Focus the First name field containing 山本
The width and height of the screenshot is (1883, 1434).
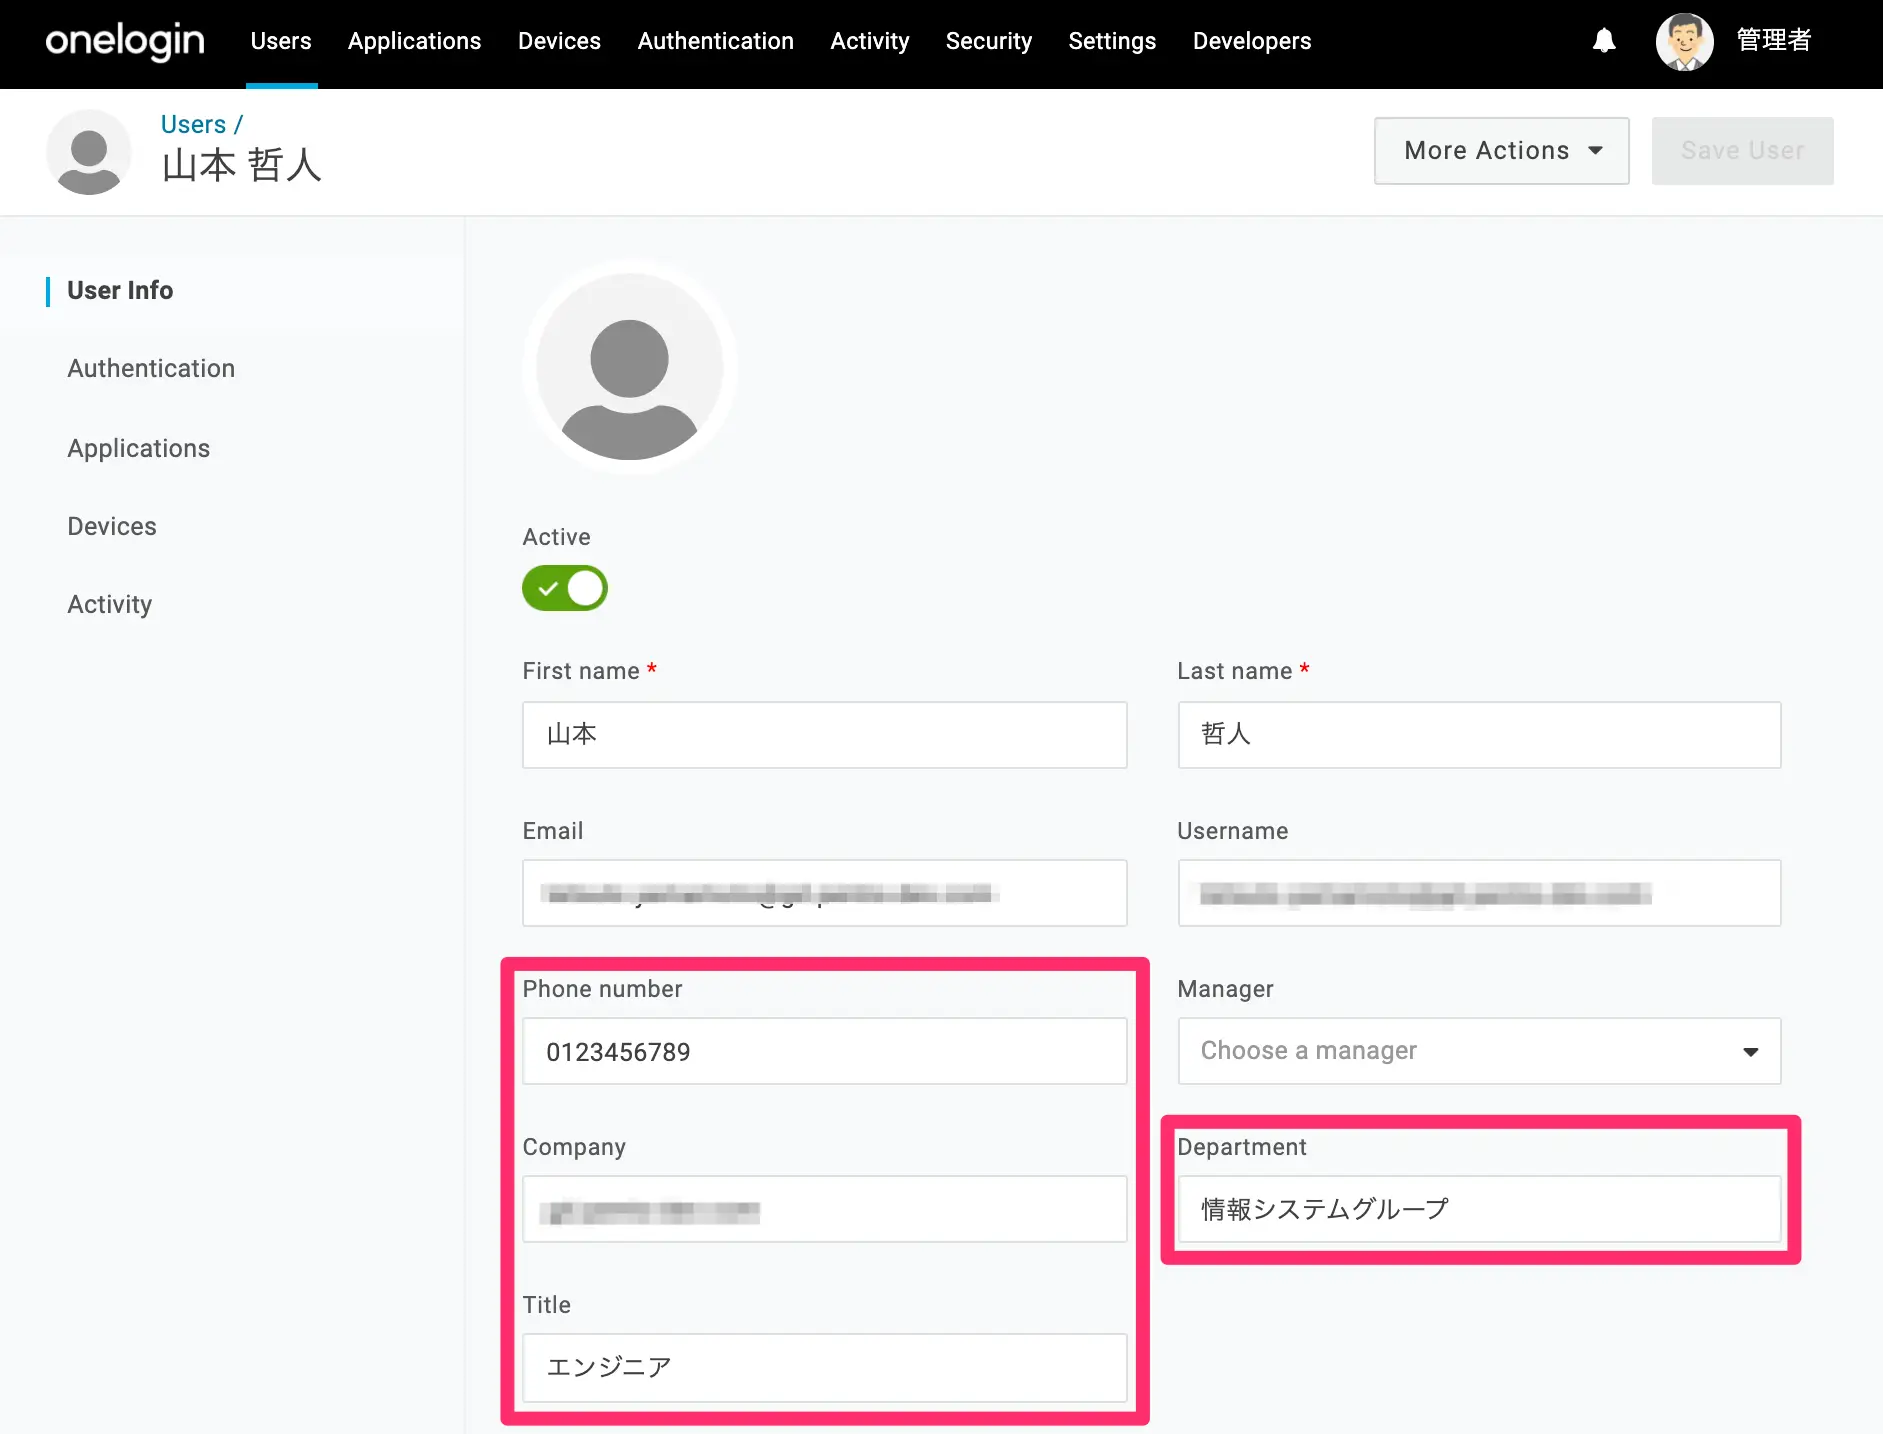click(x=824, y=735)
